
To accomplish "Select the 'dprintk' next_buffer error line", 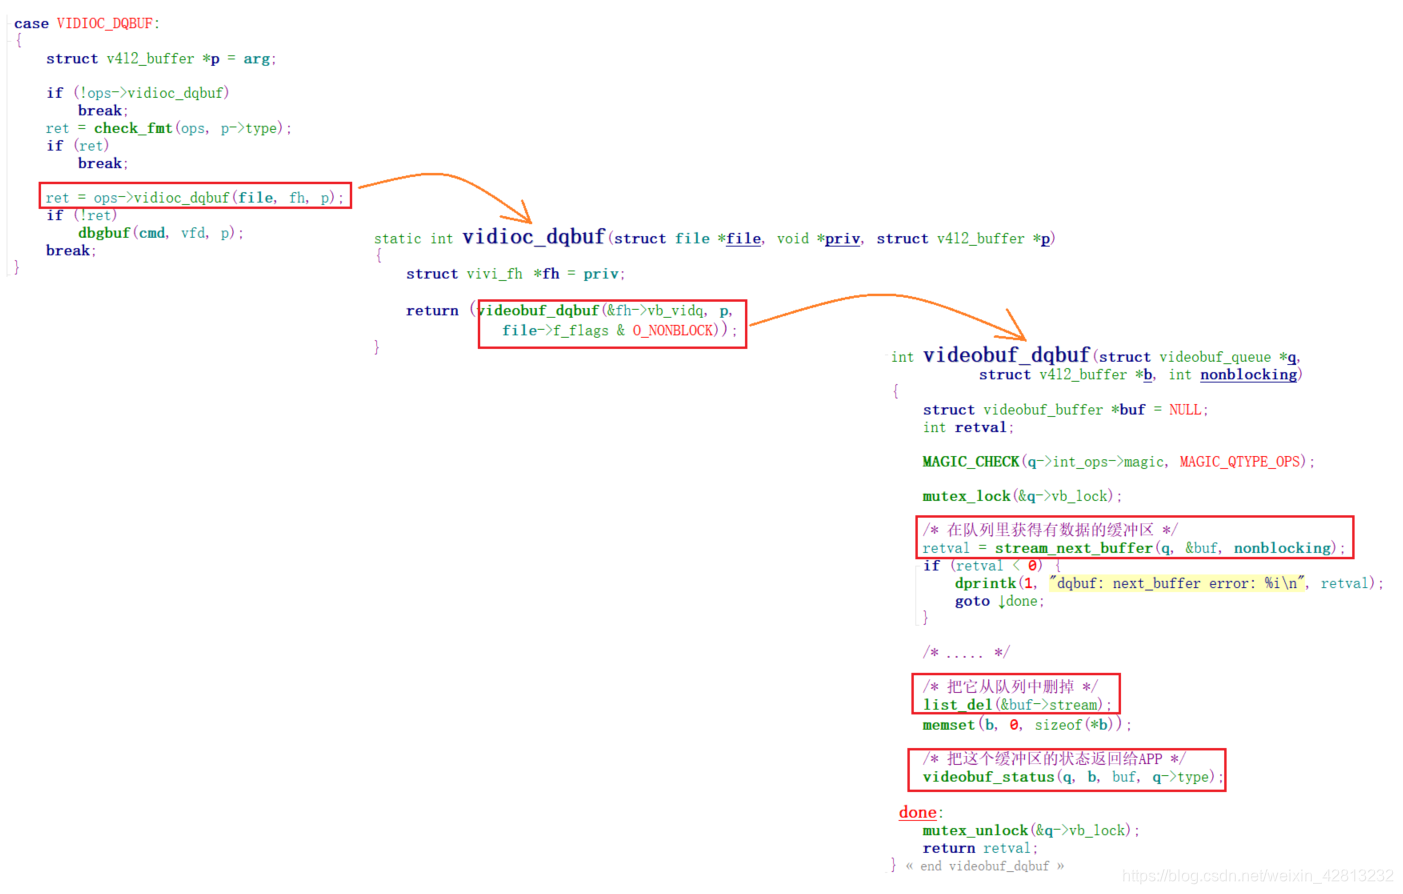I will click(1169, 584).
